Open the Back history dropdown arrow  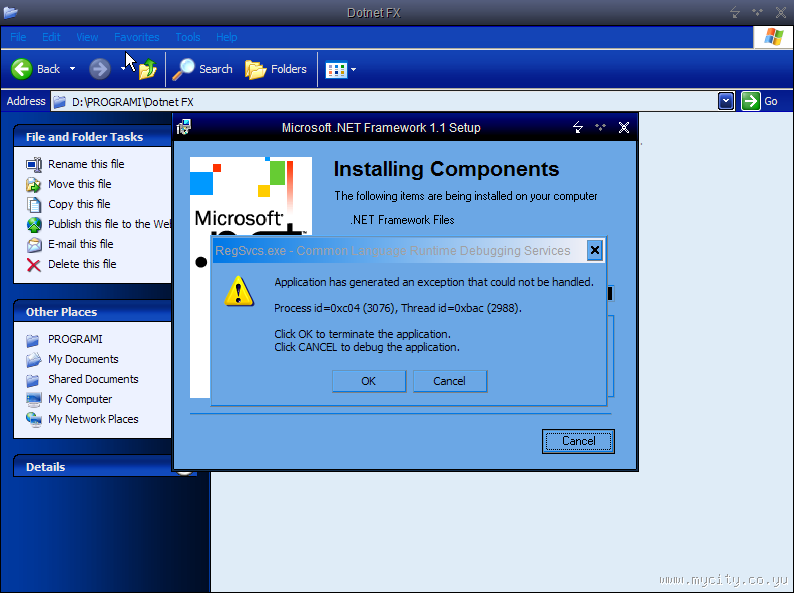pyautogui.click(x=72, y=69)
